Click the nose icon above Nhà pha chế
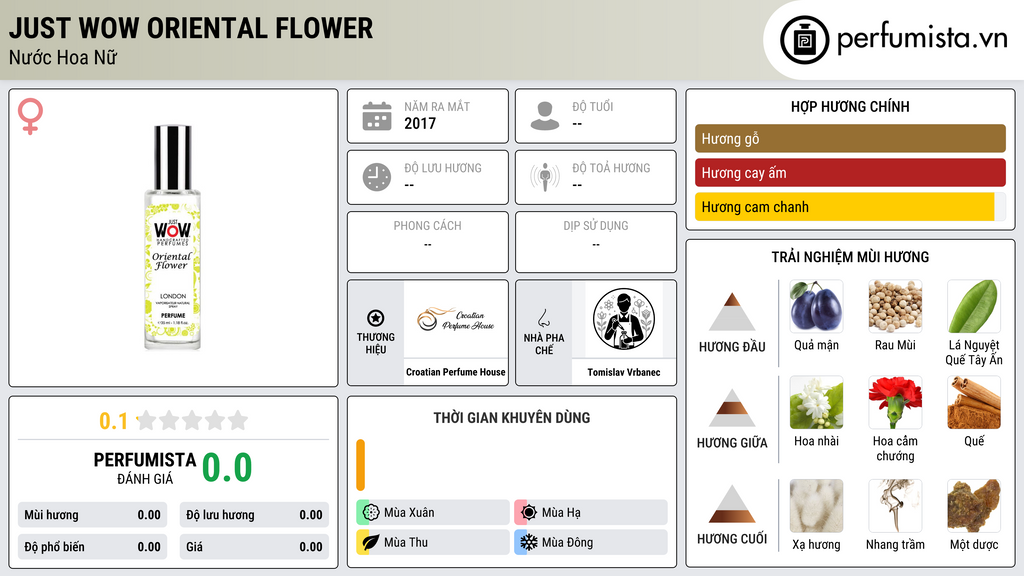The height and width of the screenshot is (576, 1024). (x=543, y=318)
